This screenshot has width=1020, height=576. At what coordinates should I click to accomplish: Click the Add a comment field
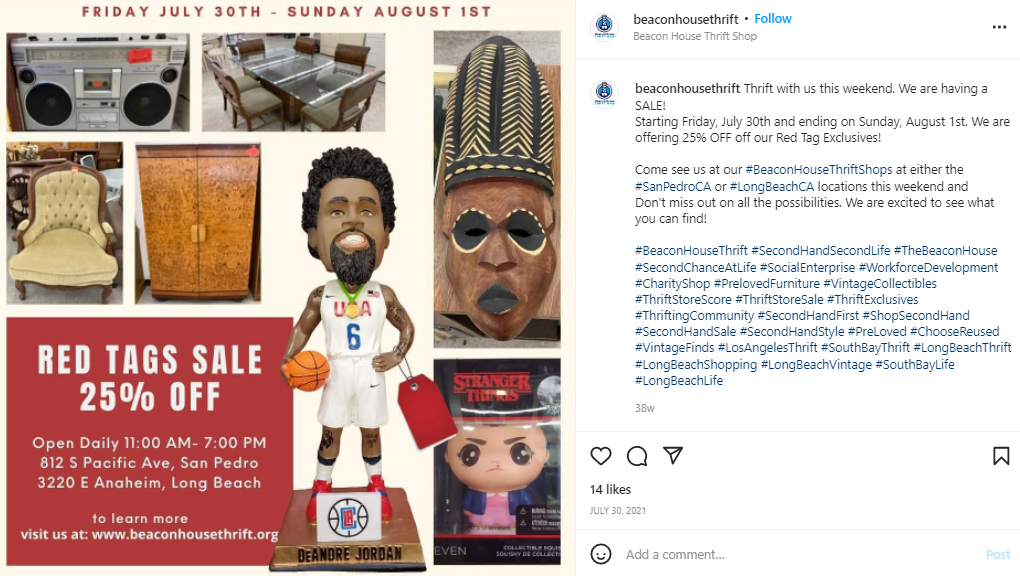[800, 555]
